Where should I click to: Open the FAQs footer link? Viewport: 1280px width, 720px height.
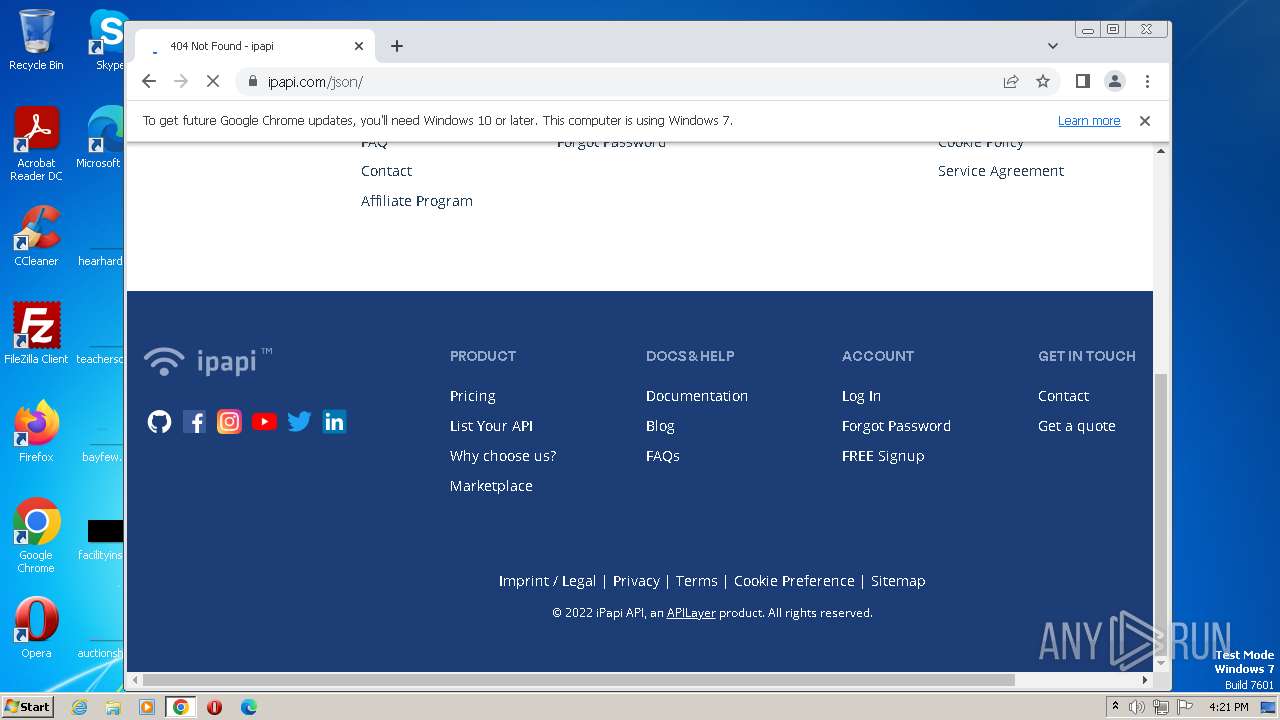pos(663,456)
